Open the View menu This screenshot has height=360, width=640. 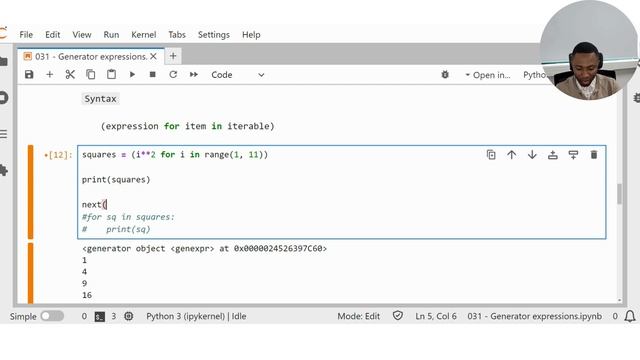pos(82,35)
